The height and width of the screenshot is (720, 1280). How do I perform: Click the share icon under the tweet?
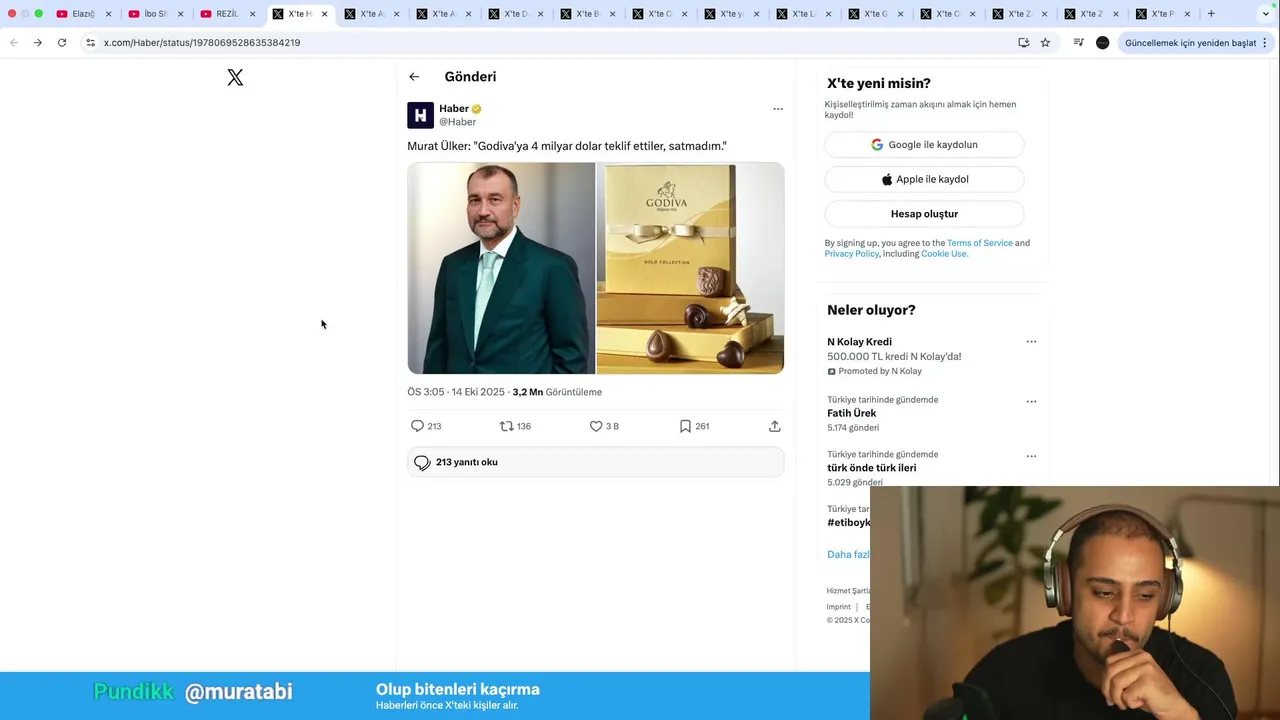[774, 426]
